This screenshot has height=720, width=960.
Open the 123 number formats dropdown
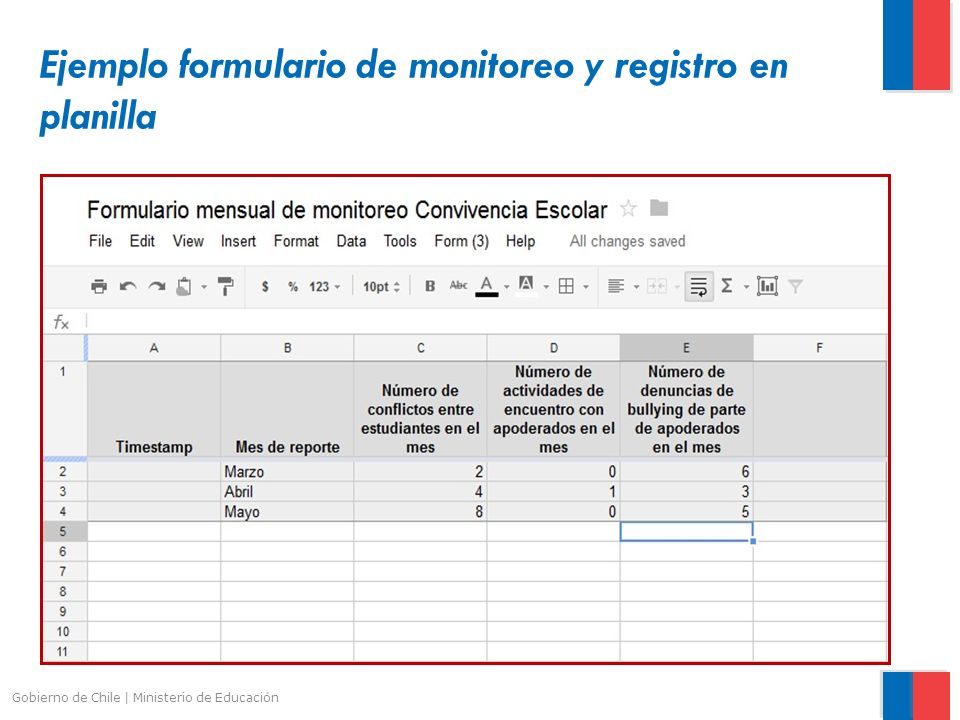pyautogui.click(x=324, y=286)
